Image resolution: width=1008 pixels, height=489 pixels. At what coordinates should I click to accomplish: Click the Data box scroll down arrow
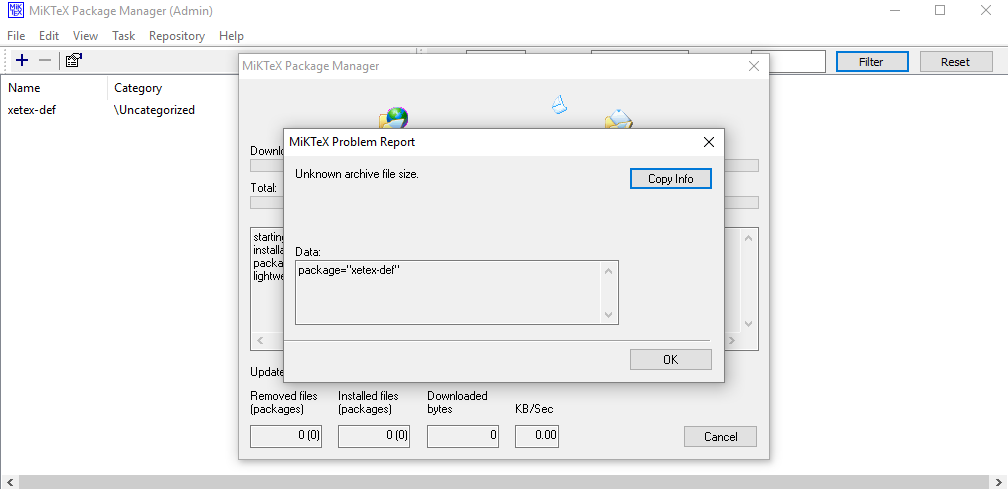[x=609, y=315]
